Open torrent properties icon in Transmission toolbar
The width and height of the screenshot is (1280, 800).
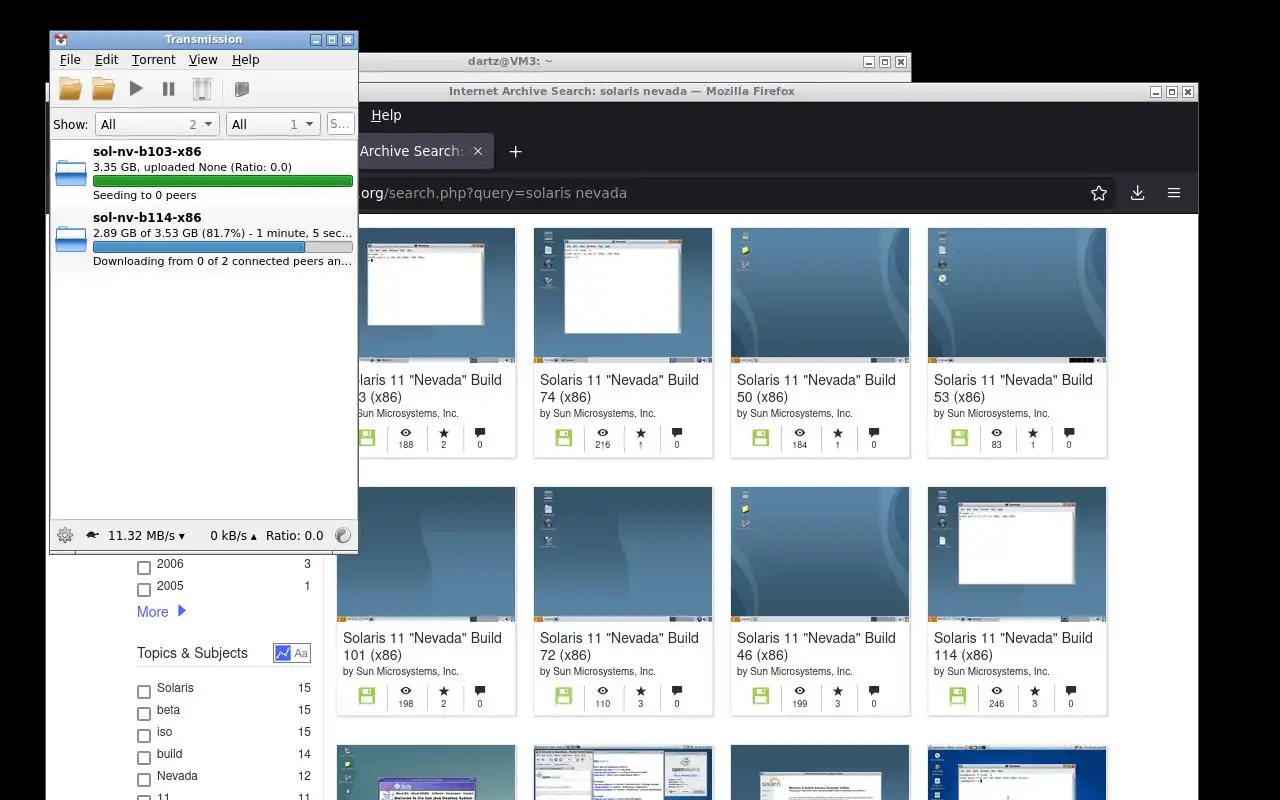point(241,89)
